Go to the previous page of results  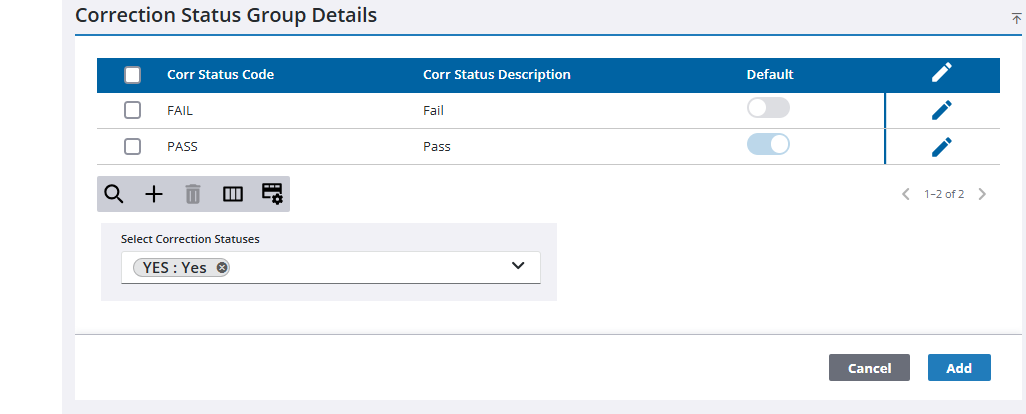pos(906,194)
